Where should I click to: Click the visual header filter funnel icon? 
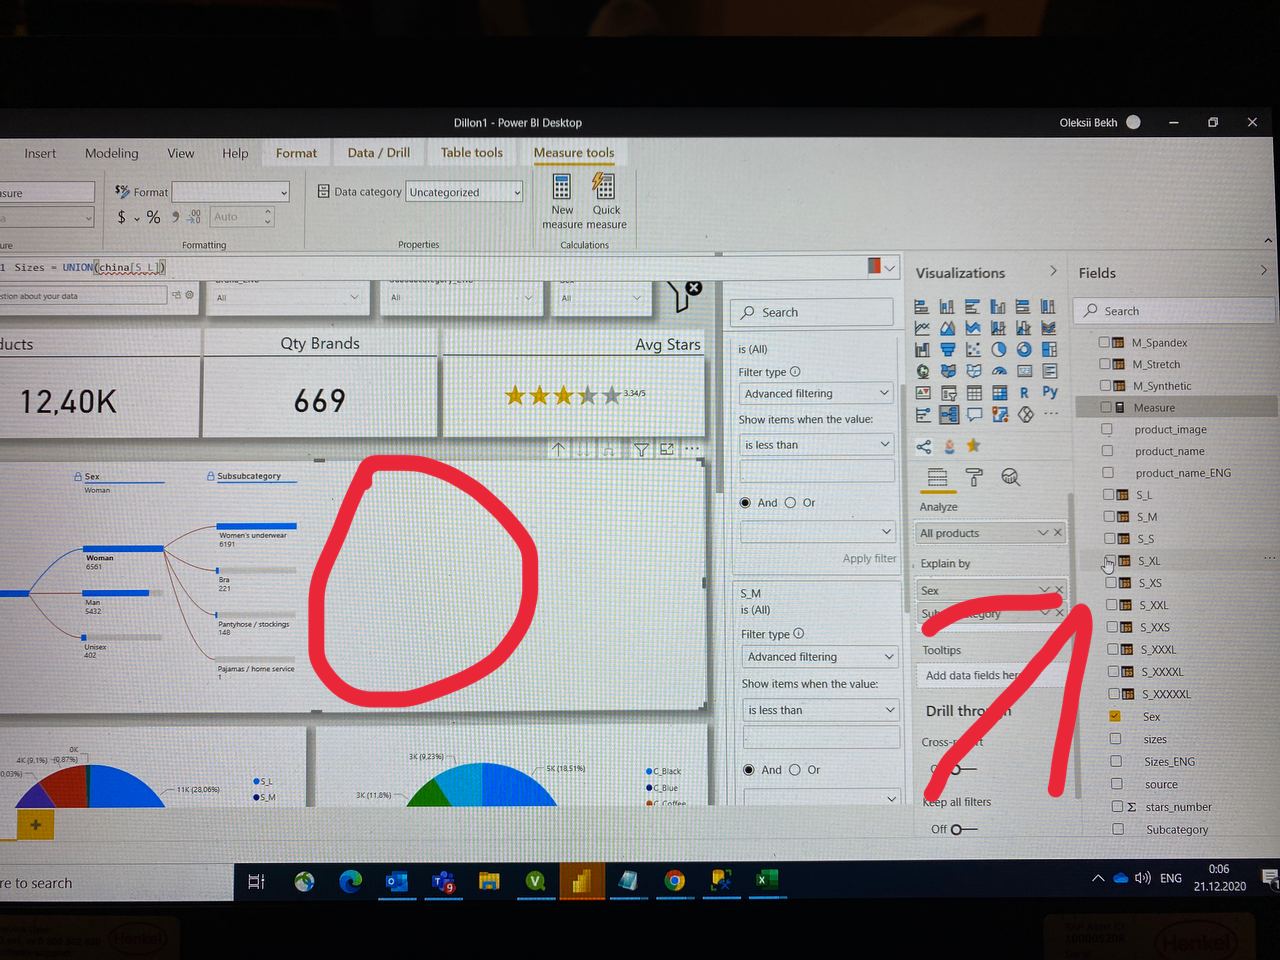[641, 449]
